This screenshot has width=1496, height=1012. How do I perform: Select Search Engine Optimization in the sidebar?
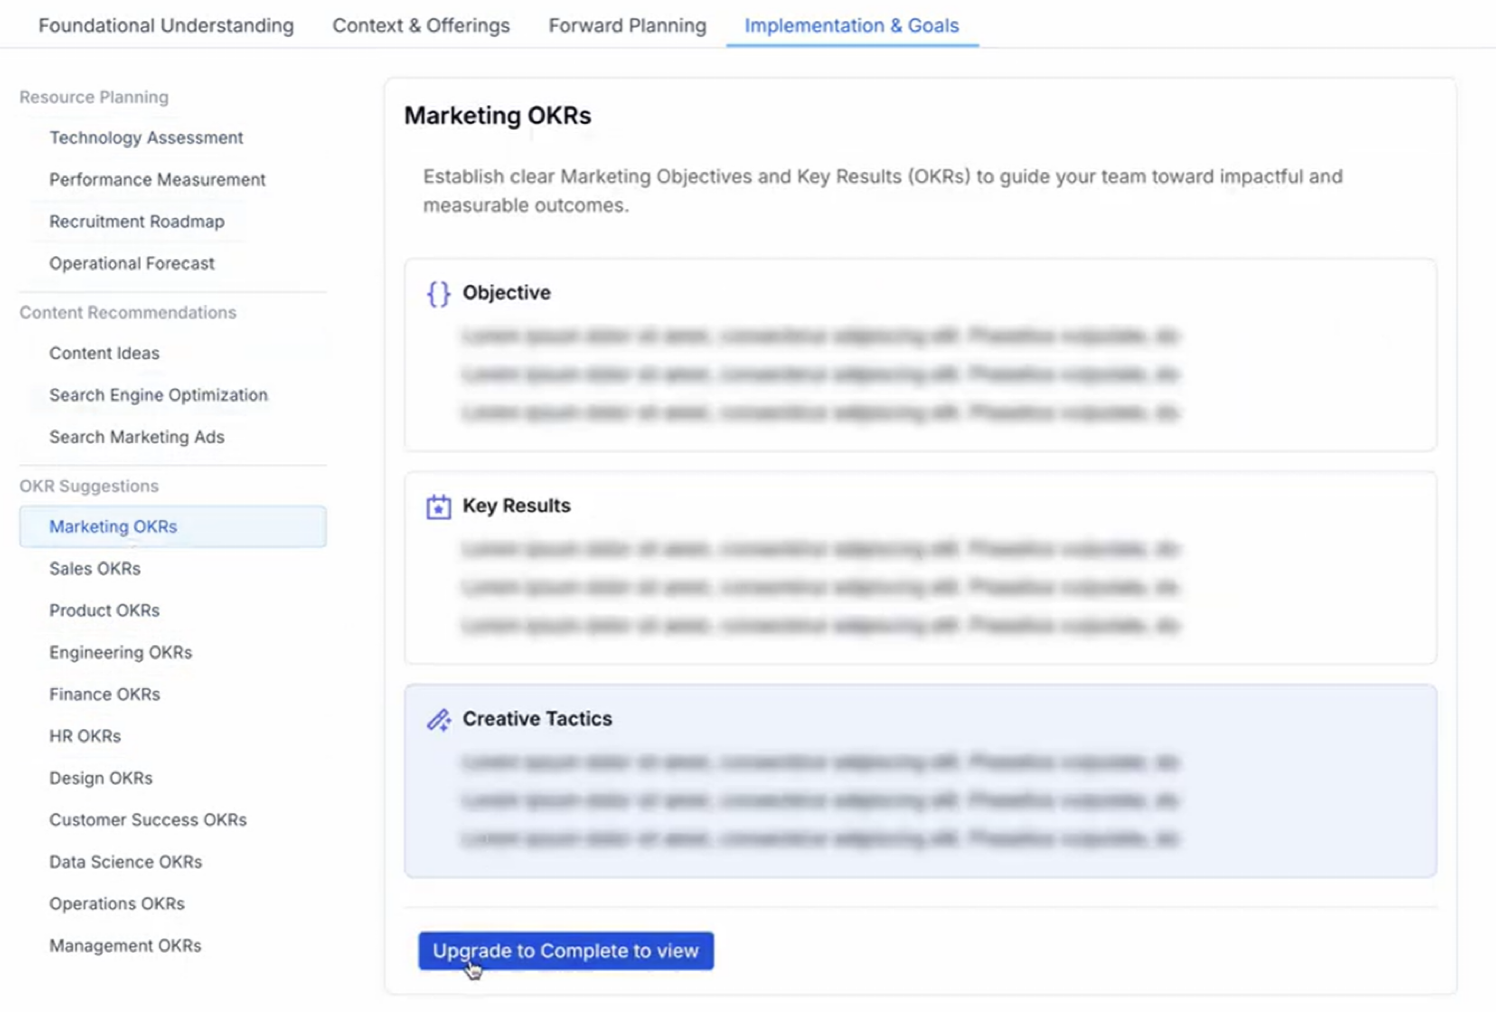coord(158,395)
